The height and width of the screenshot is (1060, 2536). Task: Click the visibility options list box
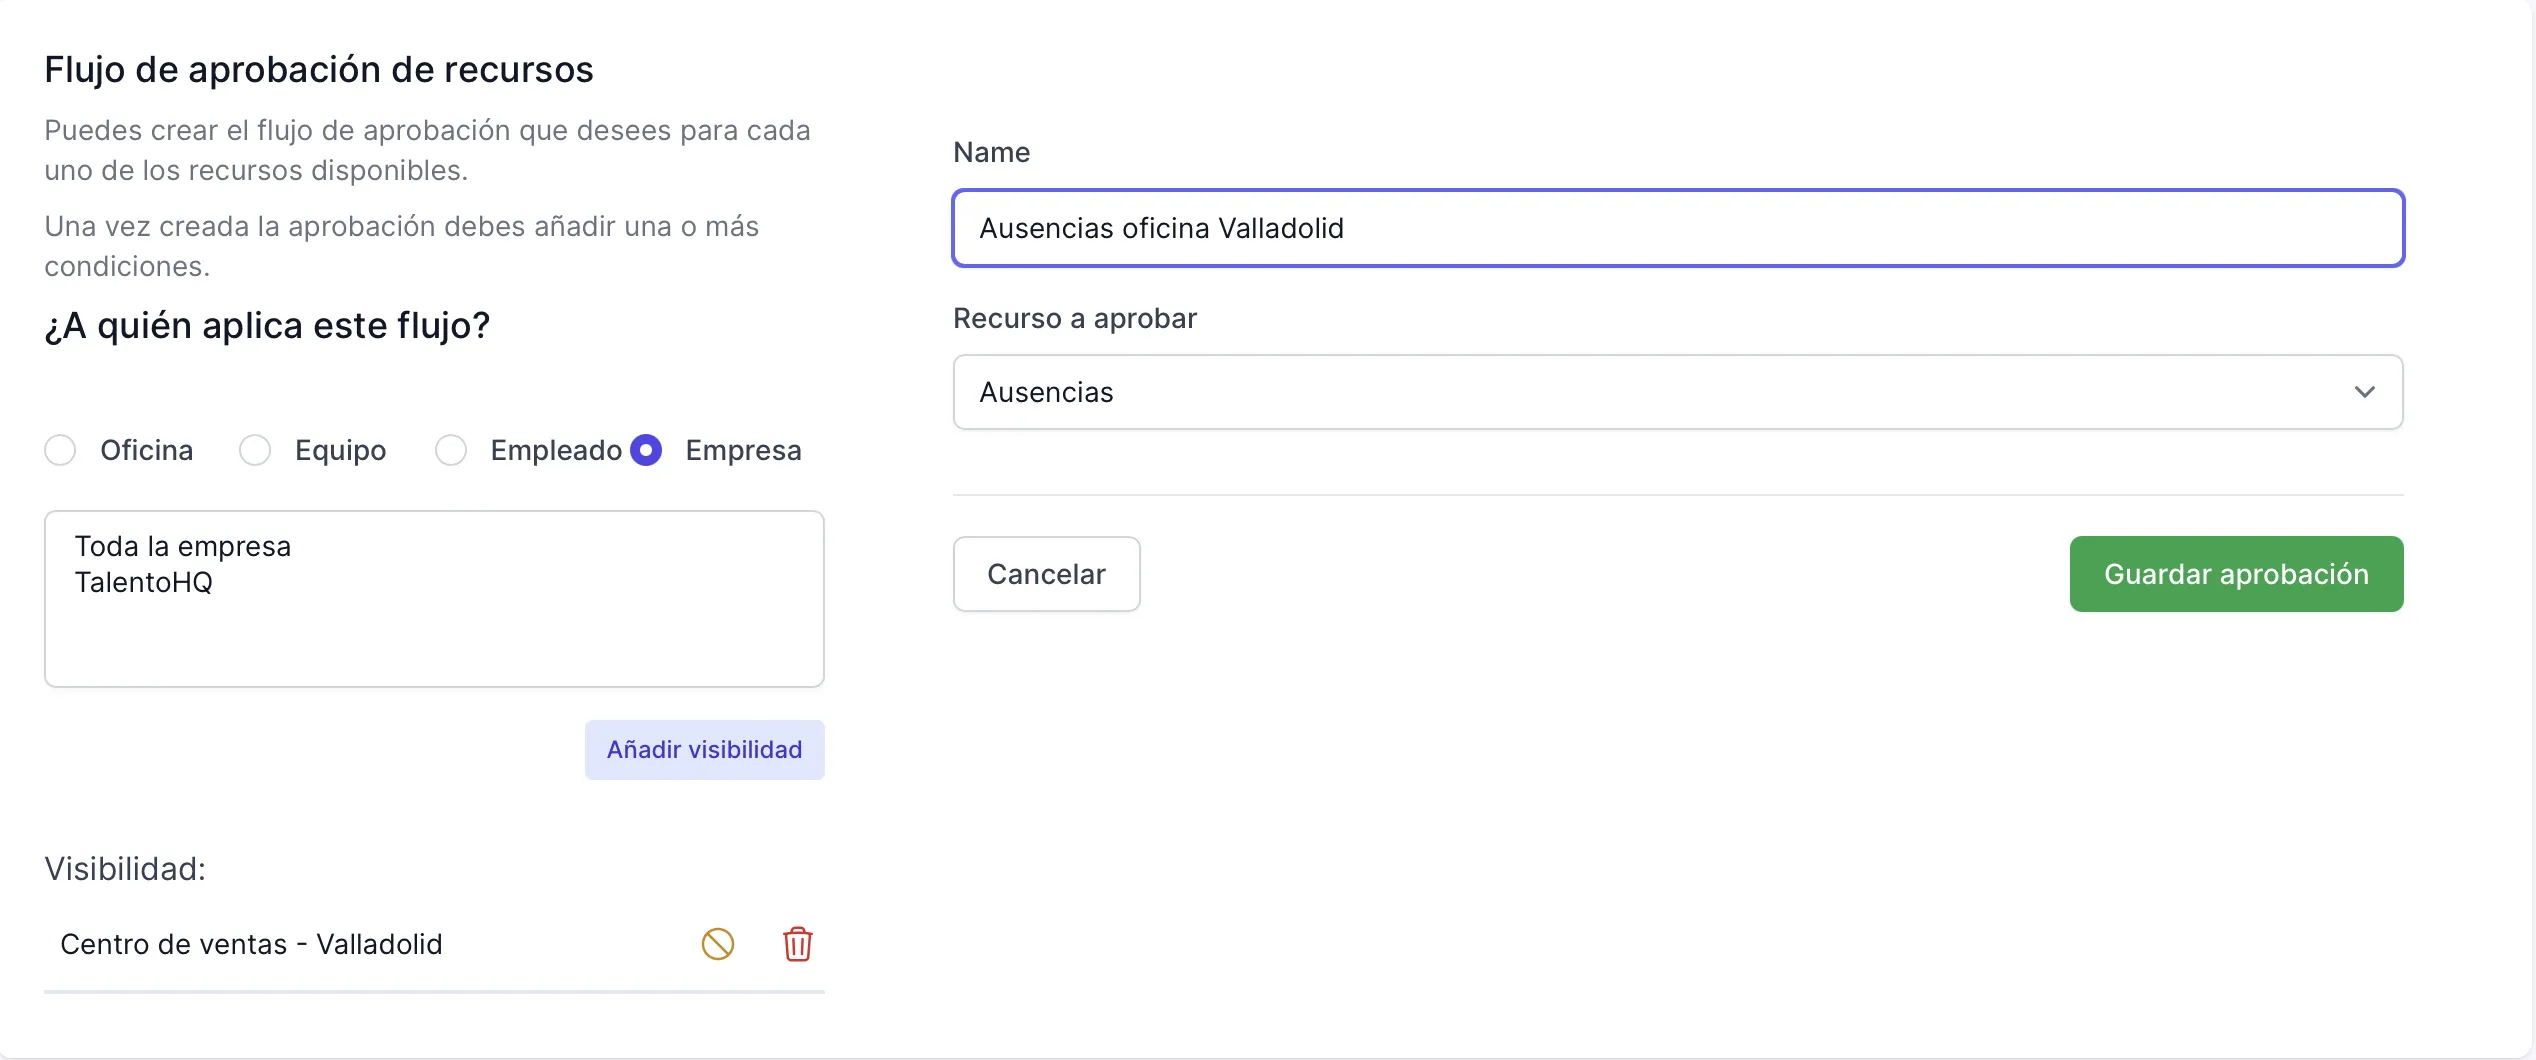pyautogui.click(x=434, y=599)
